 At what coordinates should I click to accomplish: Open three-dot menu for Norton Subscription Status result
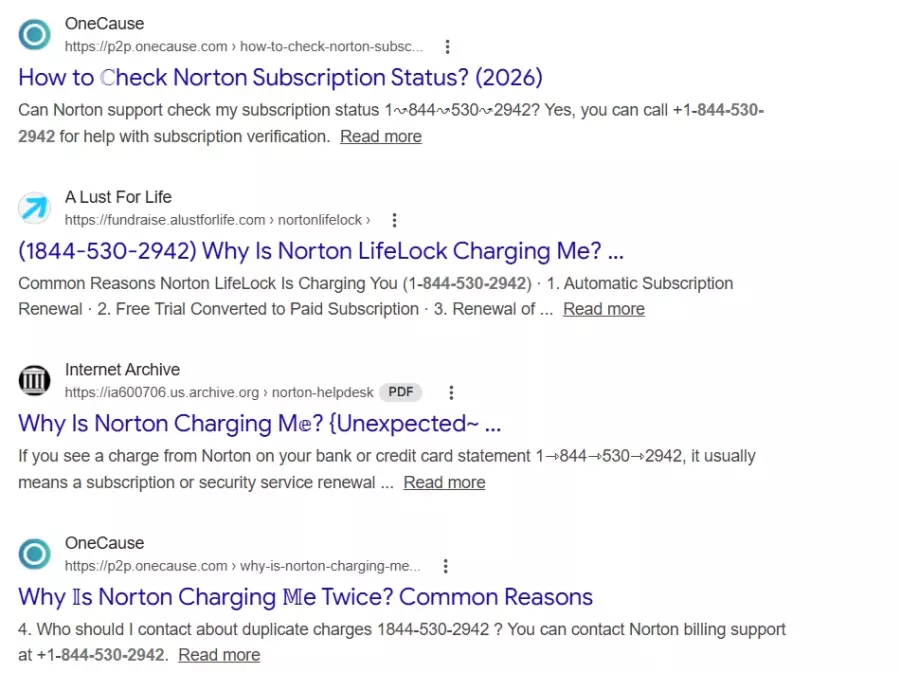click(447, 47)
